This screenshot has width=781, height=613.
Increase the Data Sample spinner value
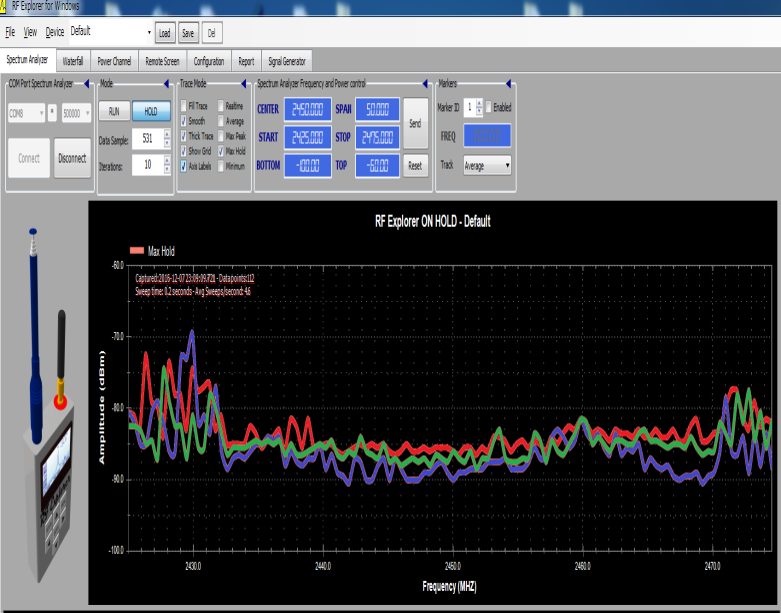click(166, 134)
